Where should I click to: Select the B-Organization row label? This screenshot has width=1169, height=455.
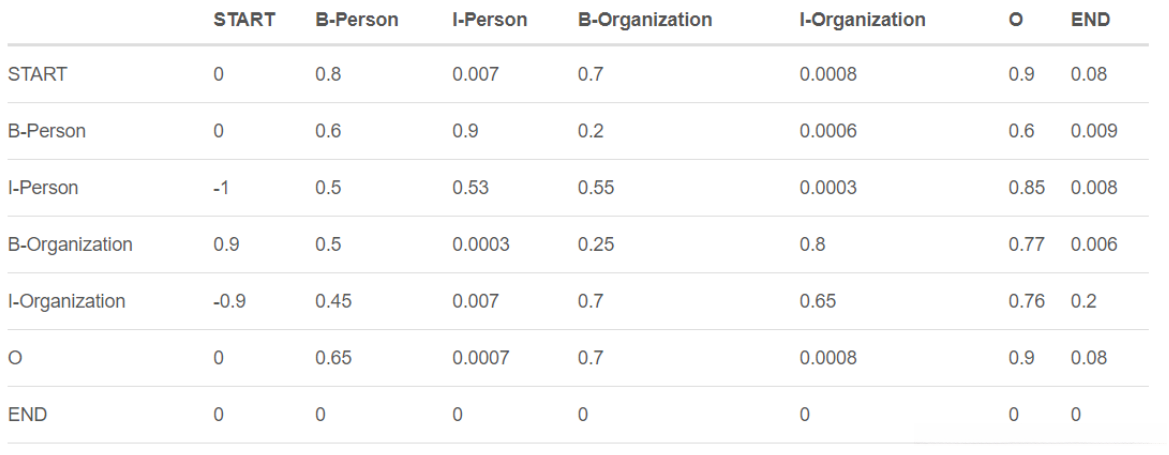pos(70,245)
